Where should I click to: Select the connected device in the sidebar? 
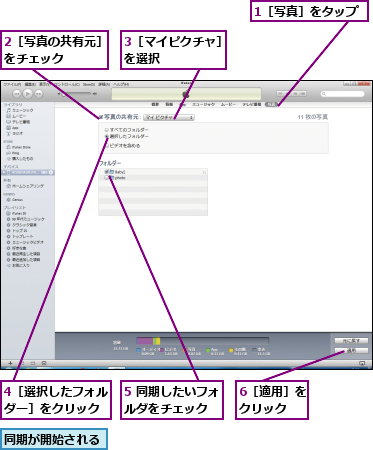coord(27,172)
